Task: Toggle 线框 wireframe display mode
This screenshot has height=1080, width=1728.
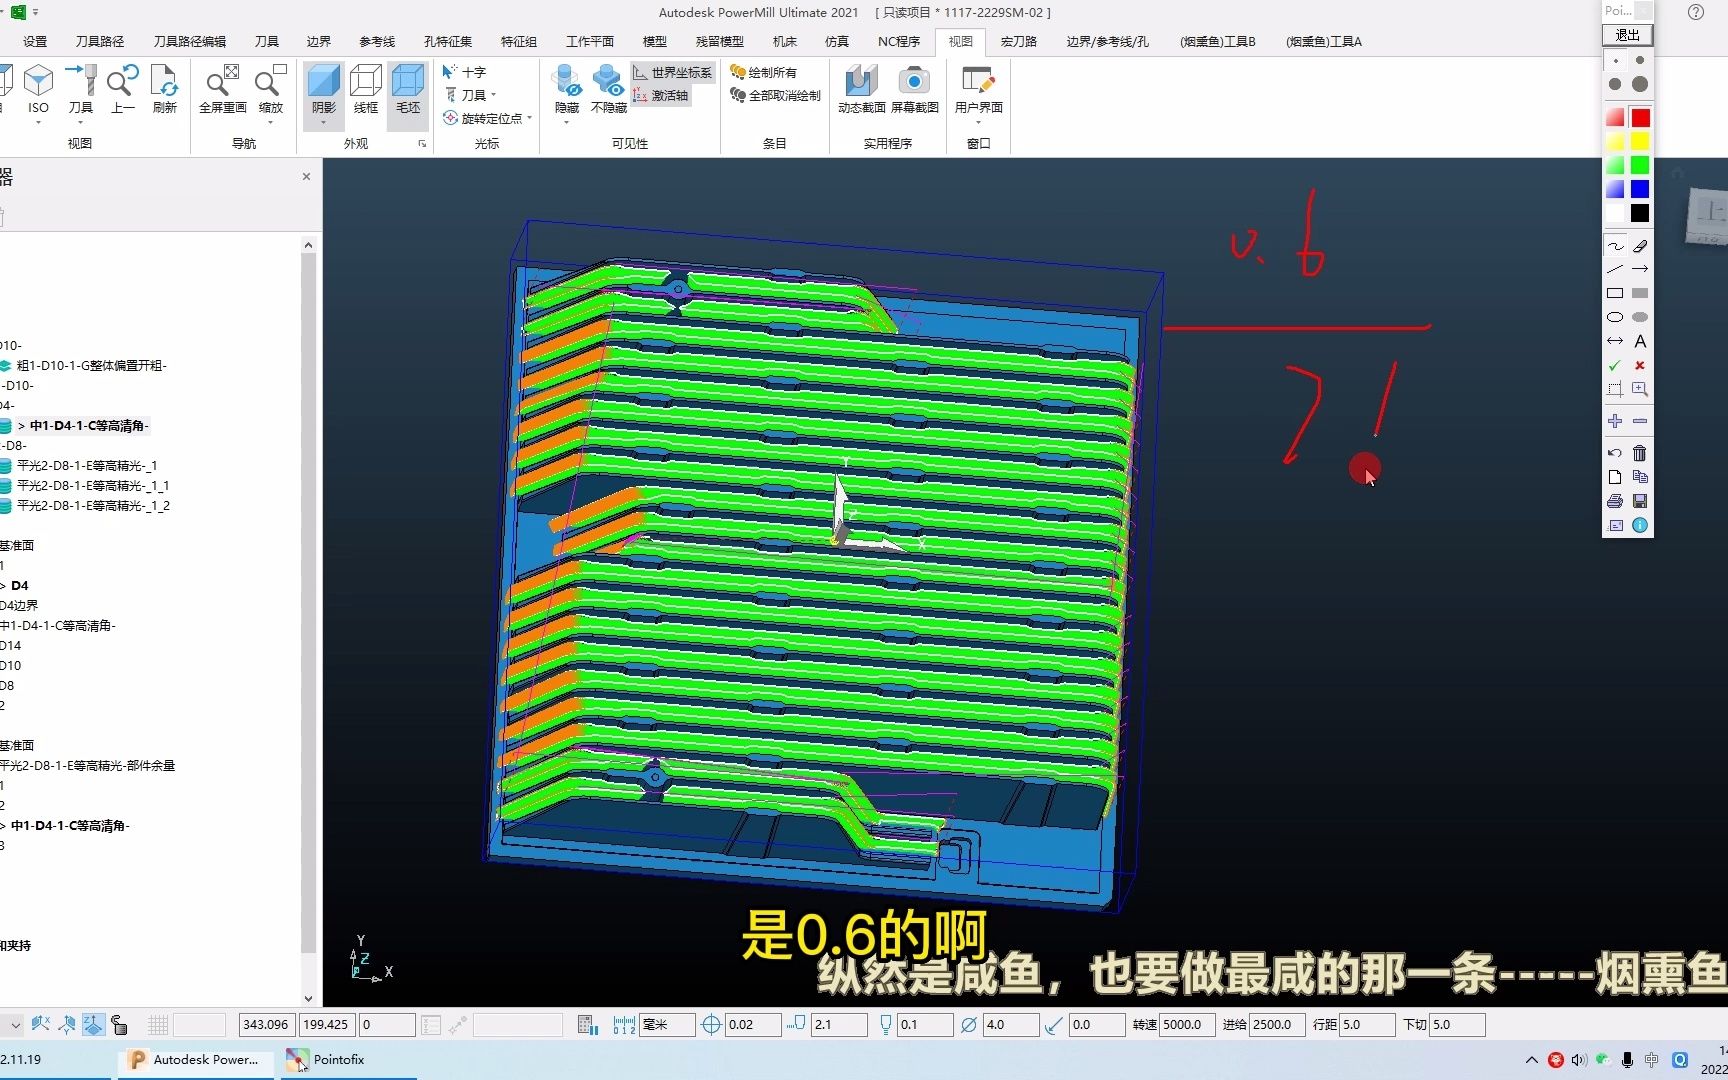Action: 366,89
